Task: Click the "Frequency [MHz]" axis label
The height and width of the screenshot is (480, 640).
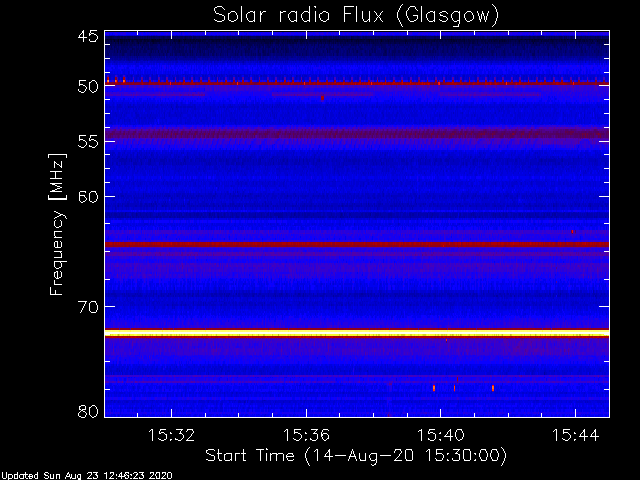Action: click(57, 224)
